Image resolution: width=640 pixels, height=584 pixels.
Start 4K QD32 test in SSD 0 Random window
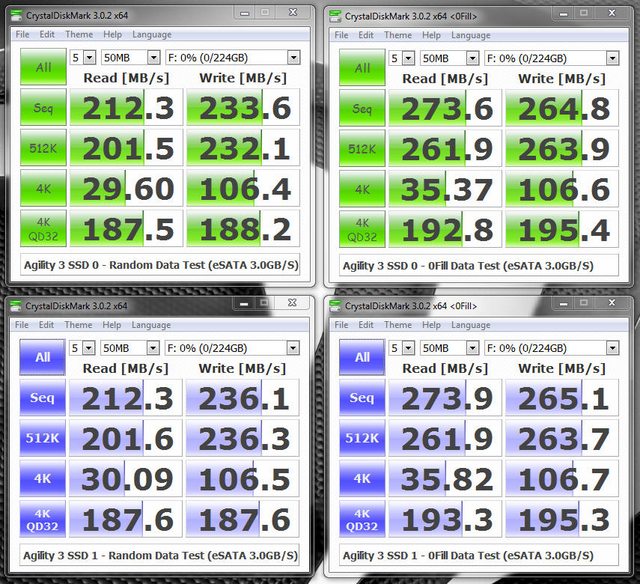[43, 229]
